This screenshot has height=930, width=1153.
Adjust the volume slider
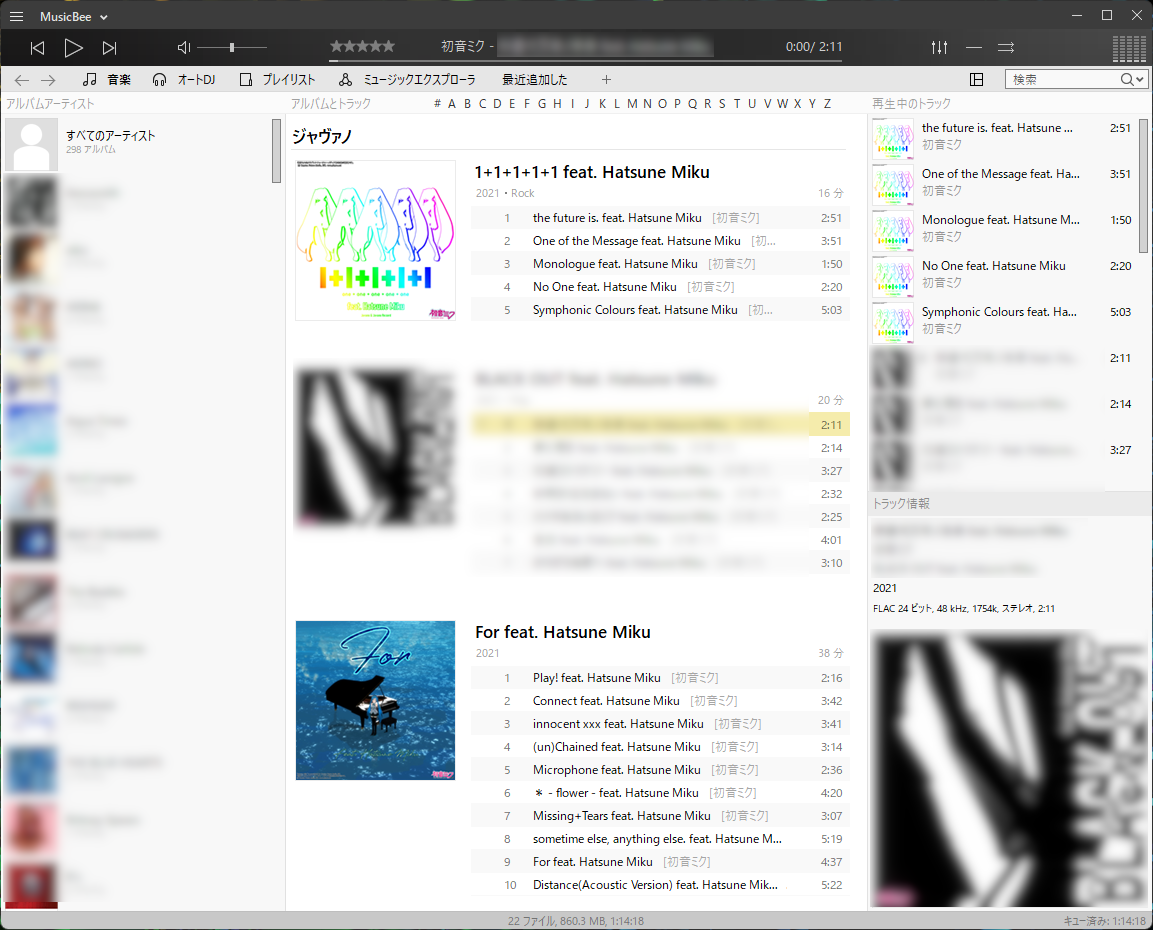[232, 47]
